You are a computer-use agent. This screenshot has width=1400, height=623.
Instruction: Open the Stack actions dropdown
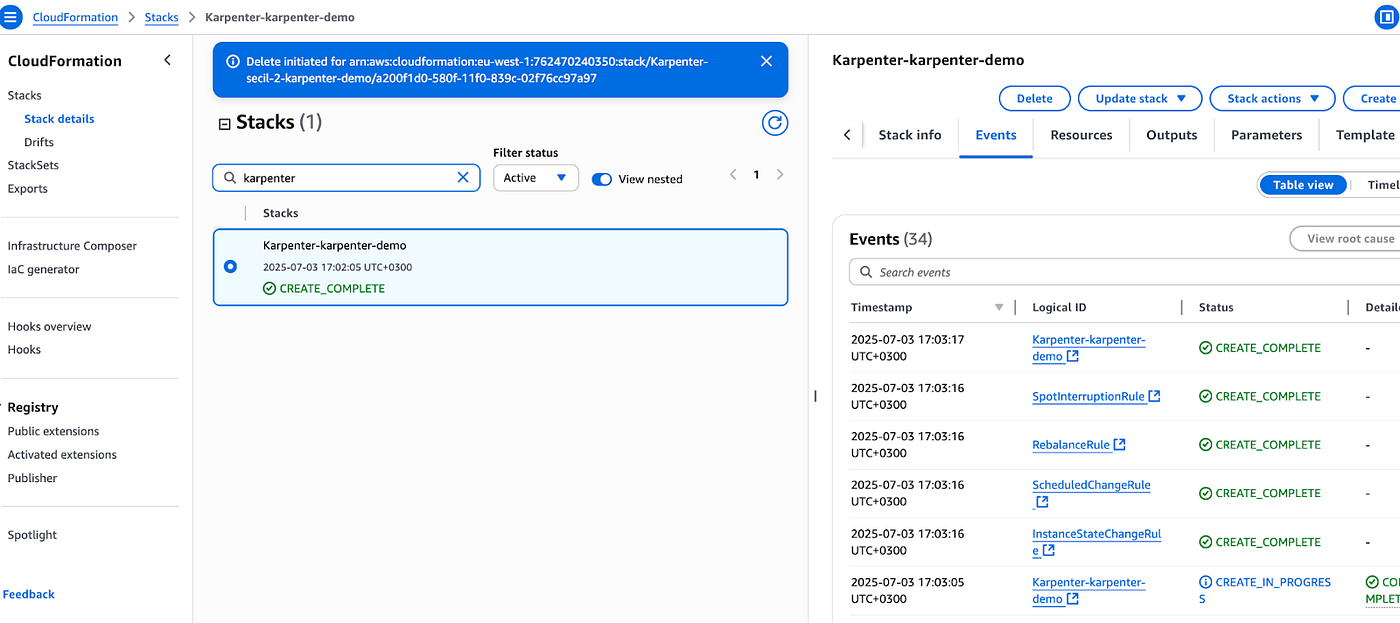pos(1273,98)
